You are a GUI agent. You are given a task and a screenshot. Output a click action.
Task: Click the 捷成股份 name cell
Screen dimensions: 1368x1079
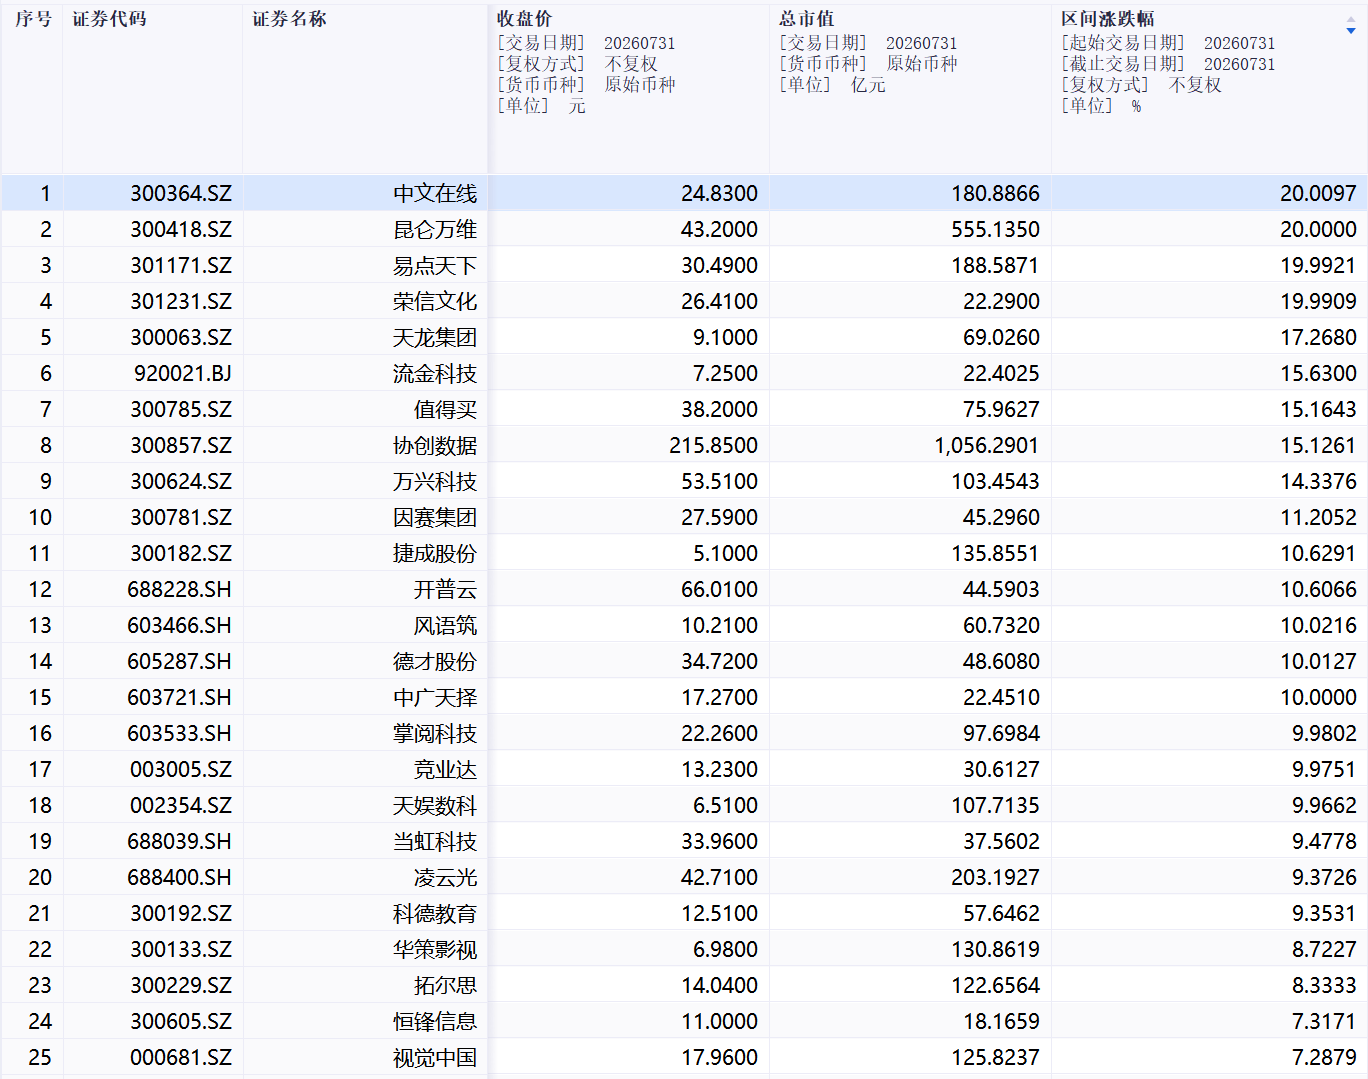pos(435,553)
